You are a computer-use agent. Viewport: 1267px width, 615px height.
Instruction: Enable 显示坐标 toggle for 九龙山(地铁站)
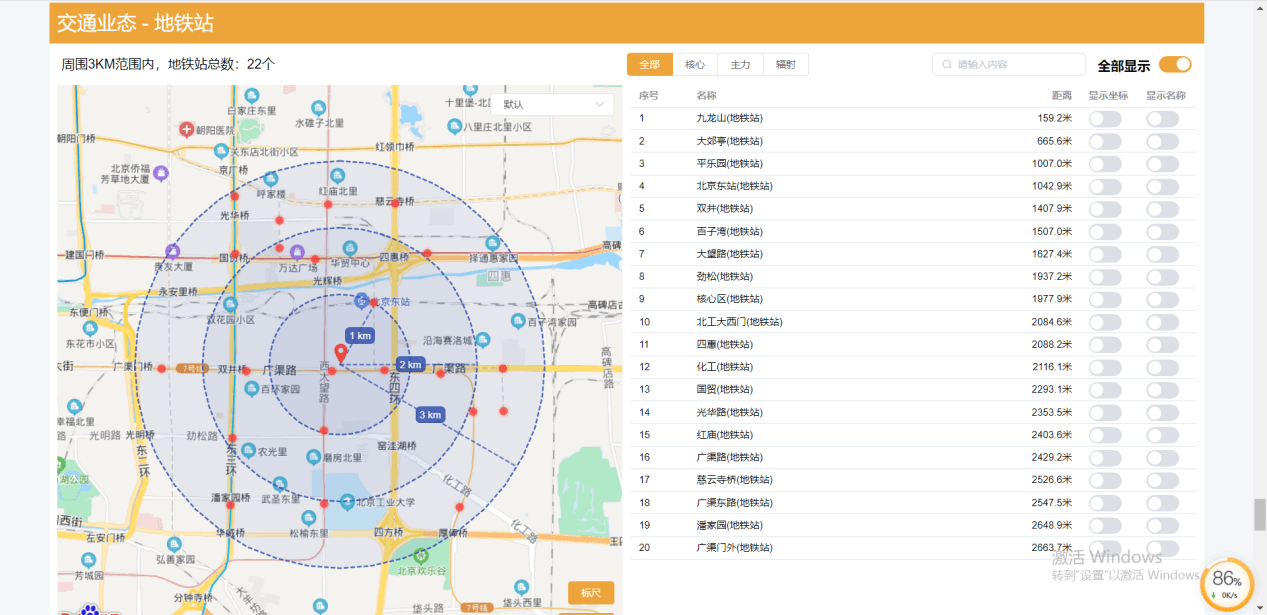click(x=1105, y=118)
